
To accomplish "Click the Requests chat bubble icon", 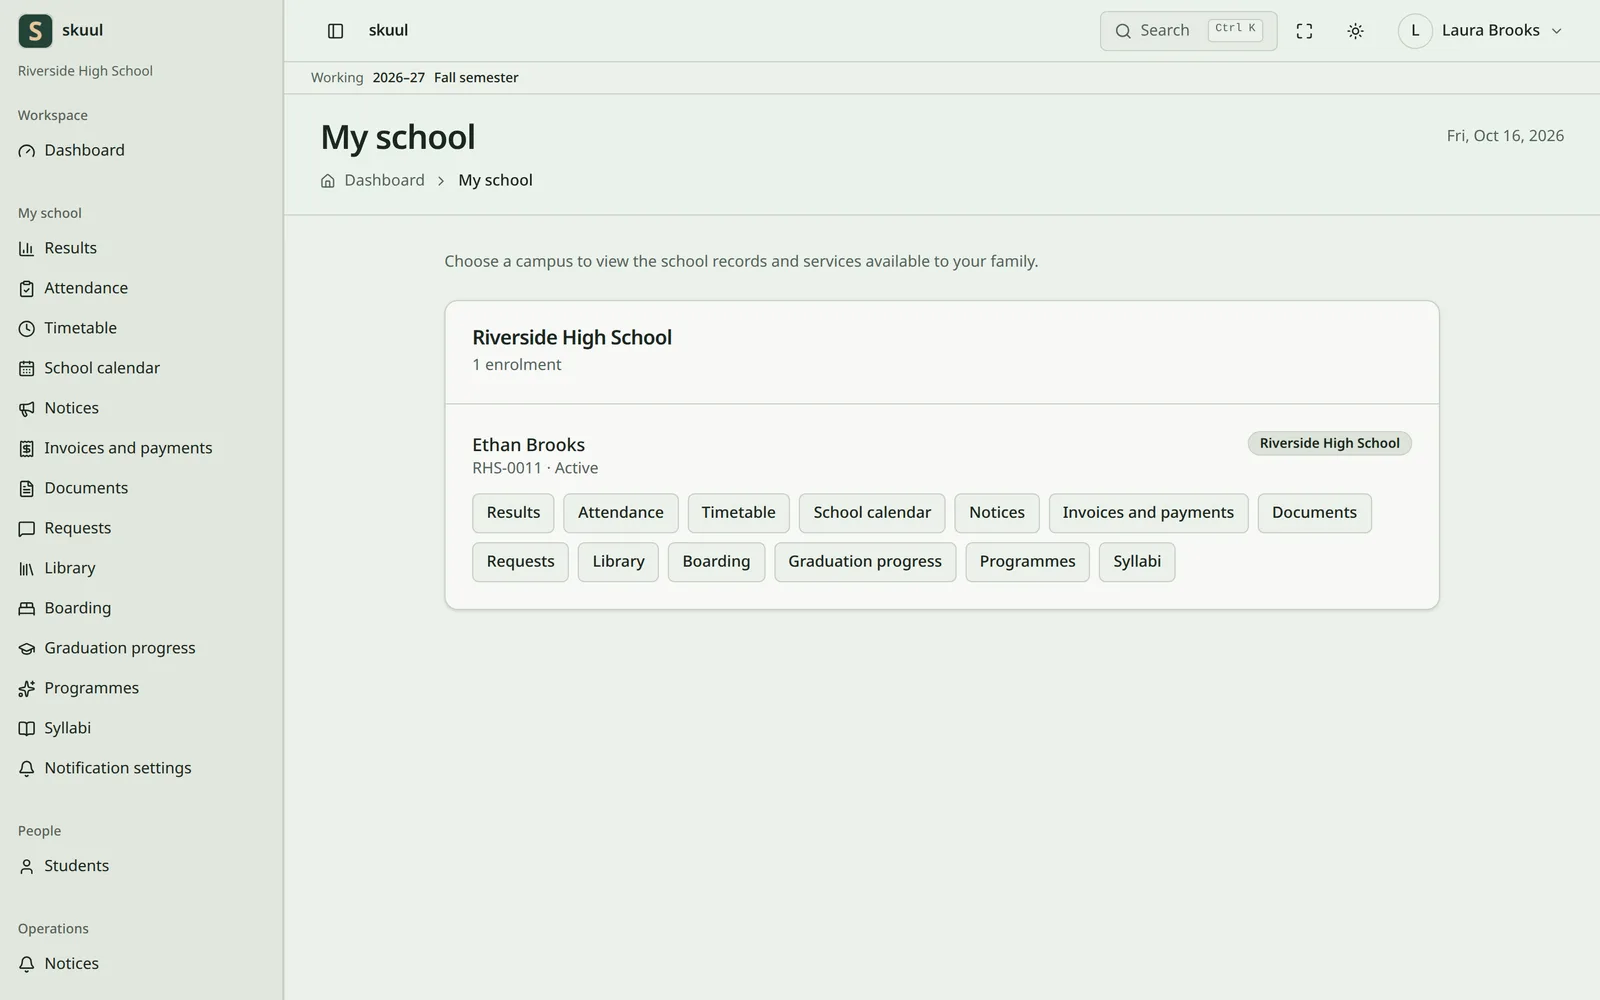I will (x=27, y=529).
